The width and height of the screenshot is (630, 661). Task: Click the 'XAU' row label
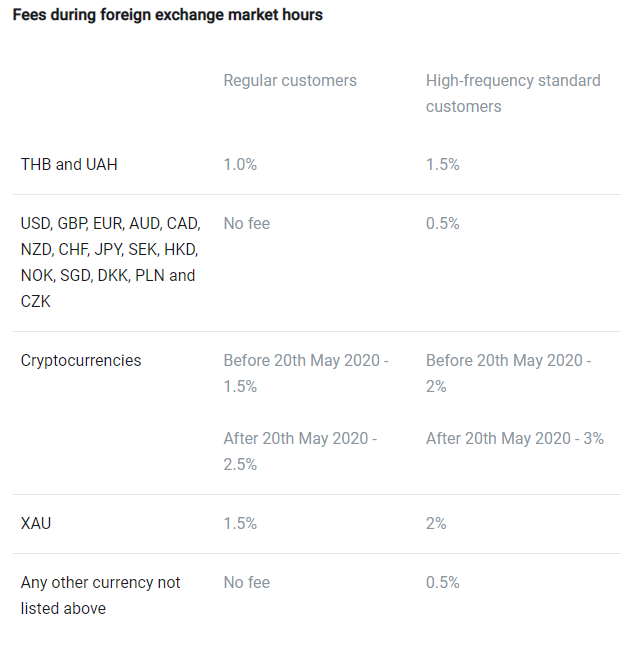click(x=36, y=524)
